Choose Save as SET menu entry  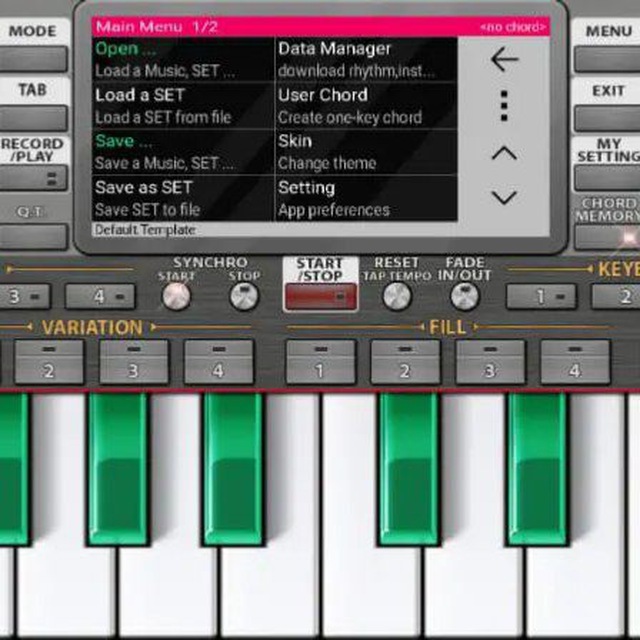pyautogui.click(x=183, y=198)
